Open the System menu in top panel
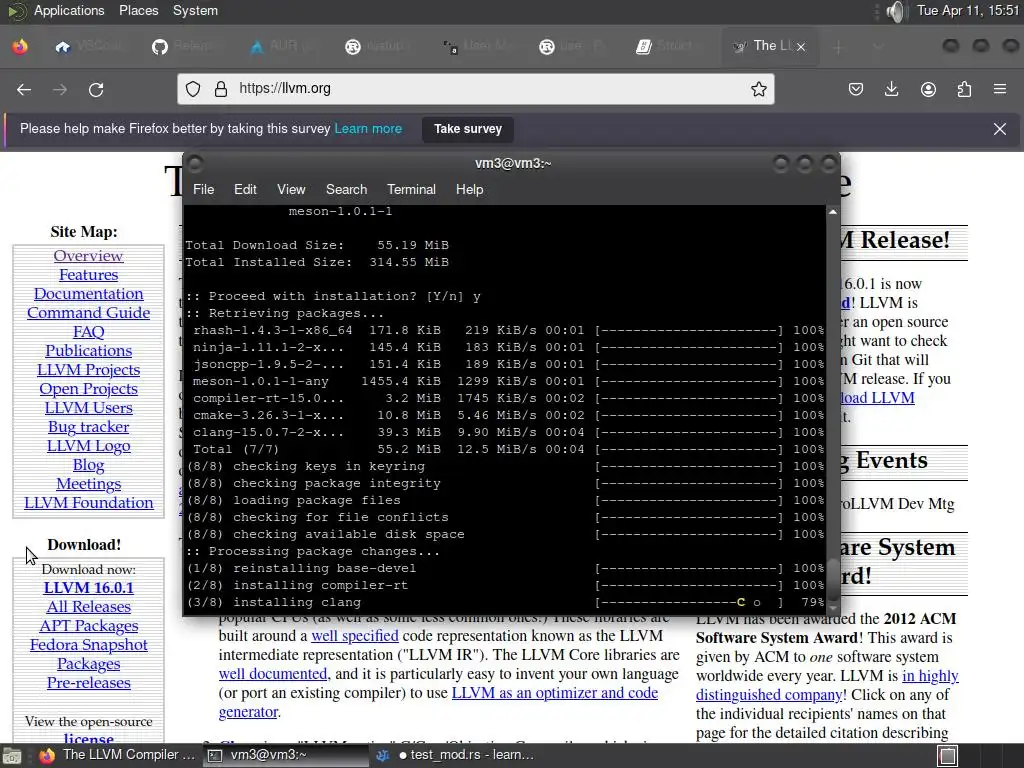This screenshot has height=768, width=1024. pos(195,10)
